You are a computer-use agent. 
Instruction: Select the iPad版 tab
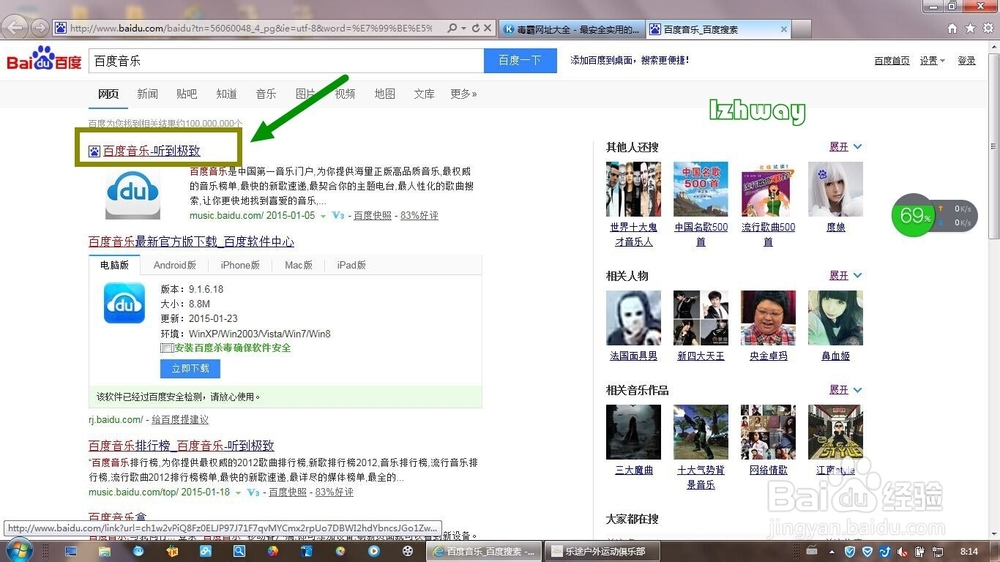pyautogui.click(x=351, y=265)
